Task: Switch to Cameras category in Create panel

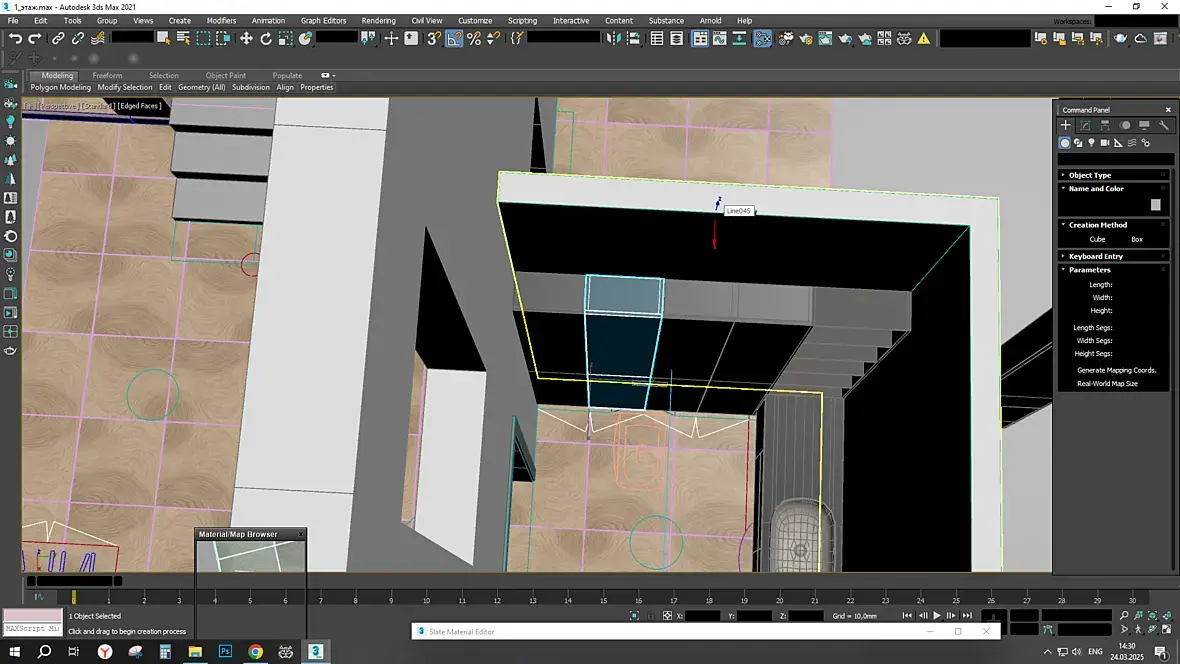Action: 1105,143
